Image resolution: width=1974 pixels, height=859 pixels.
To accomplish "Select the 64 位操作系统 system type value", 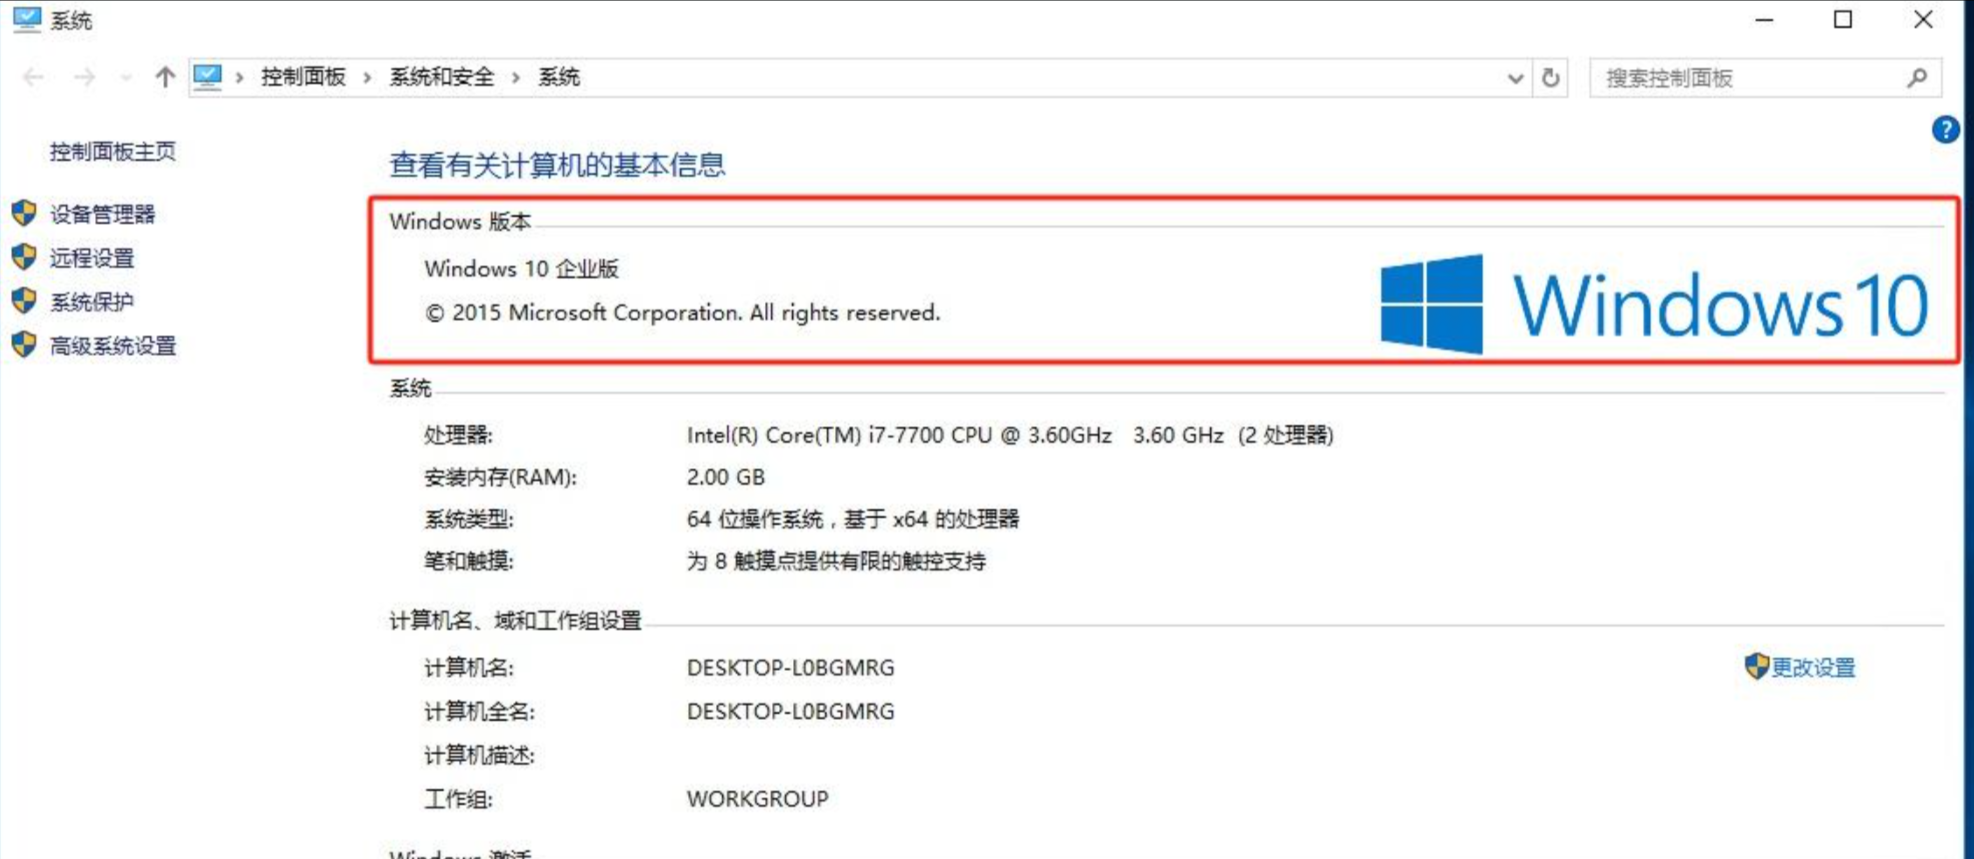I will 853,519.
